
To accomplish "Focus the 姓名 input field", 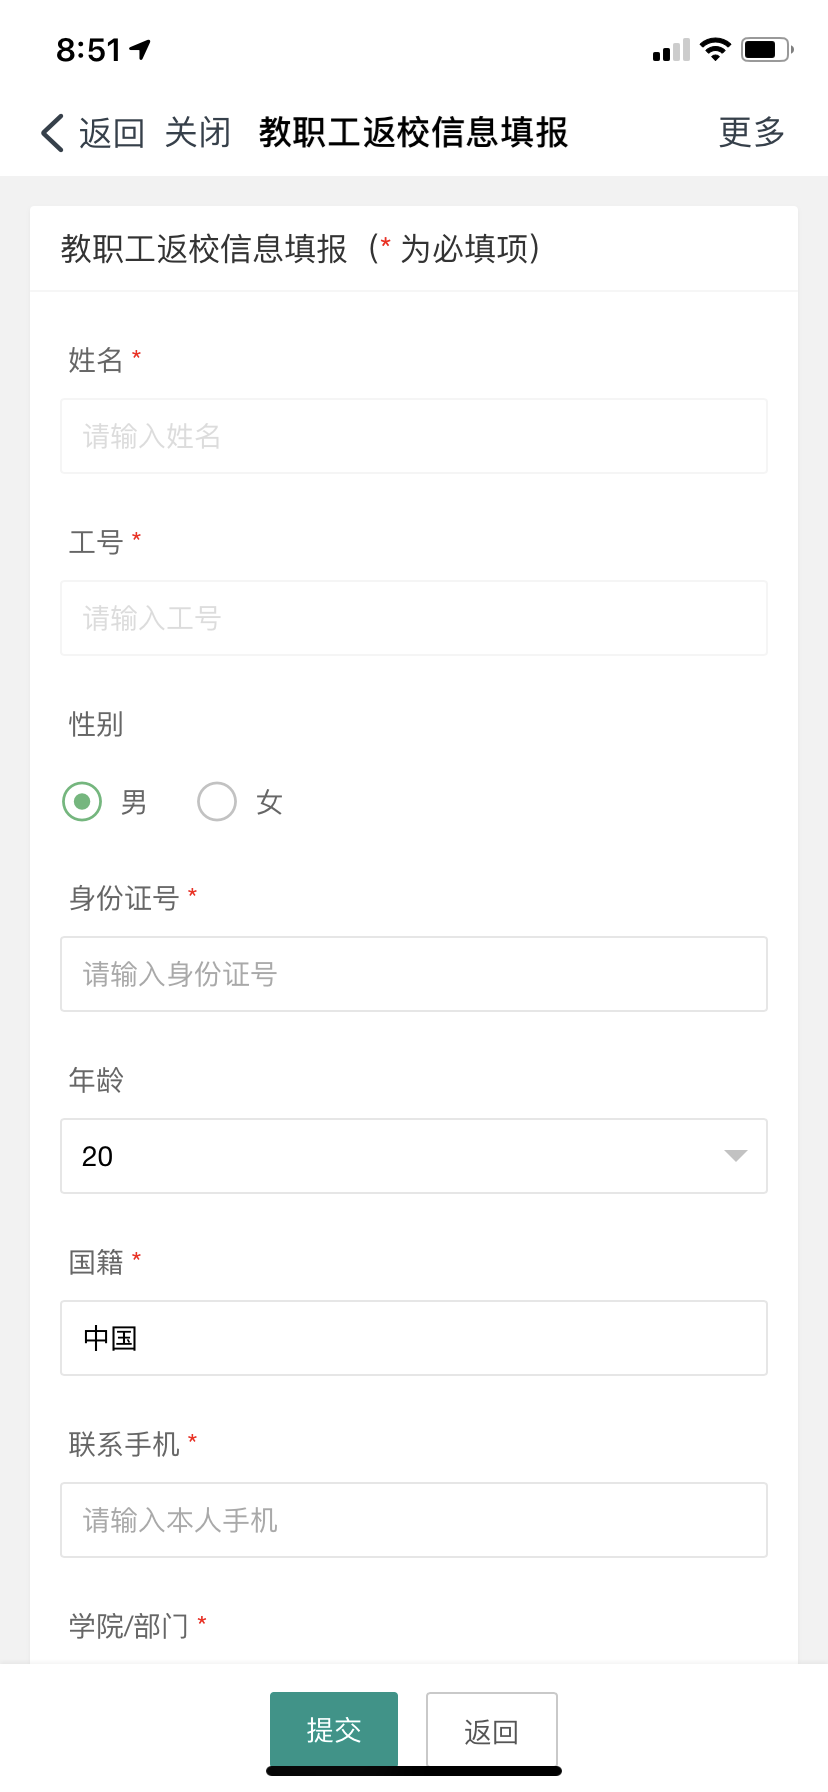I will [413, 436].
